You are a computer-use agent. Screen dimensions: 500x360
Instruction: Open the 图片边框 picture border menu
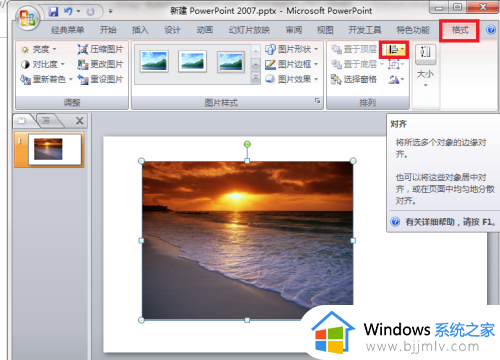click(292, 64)
